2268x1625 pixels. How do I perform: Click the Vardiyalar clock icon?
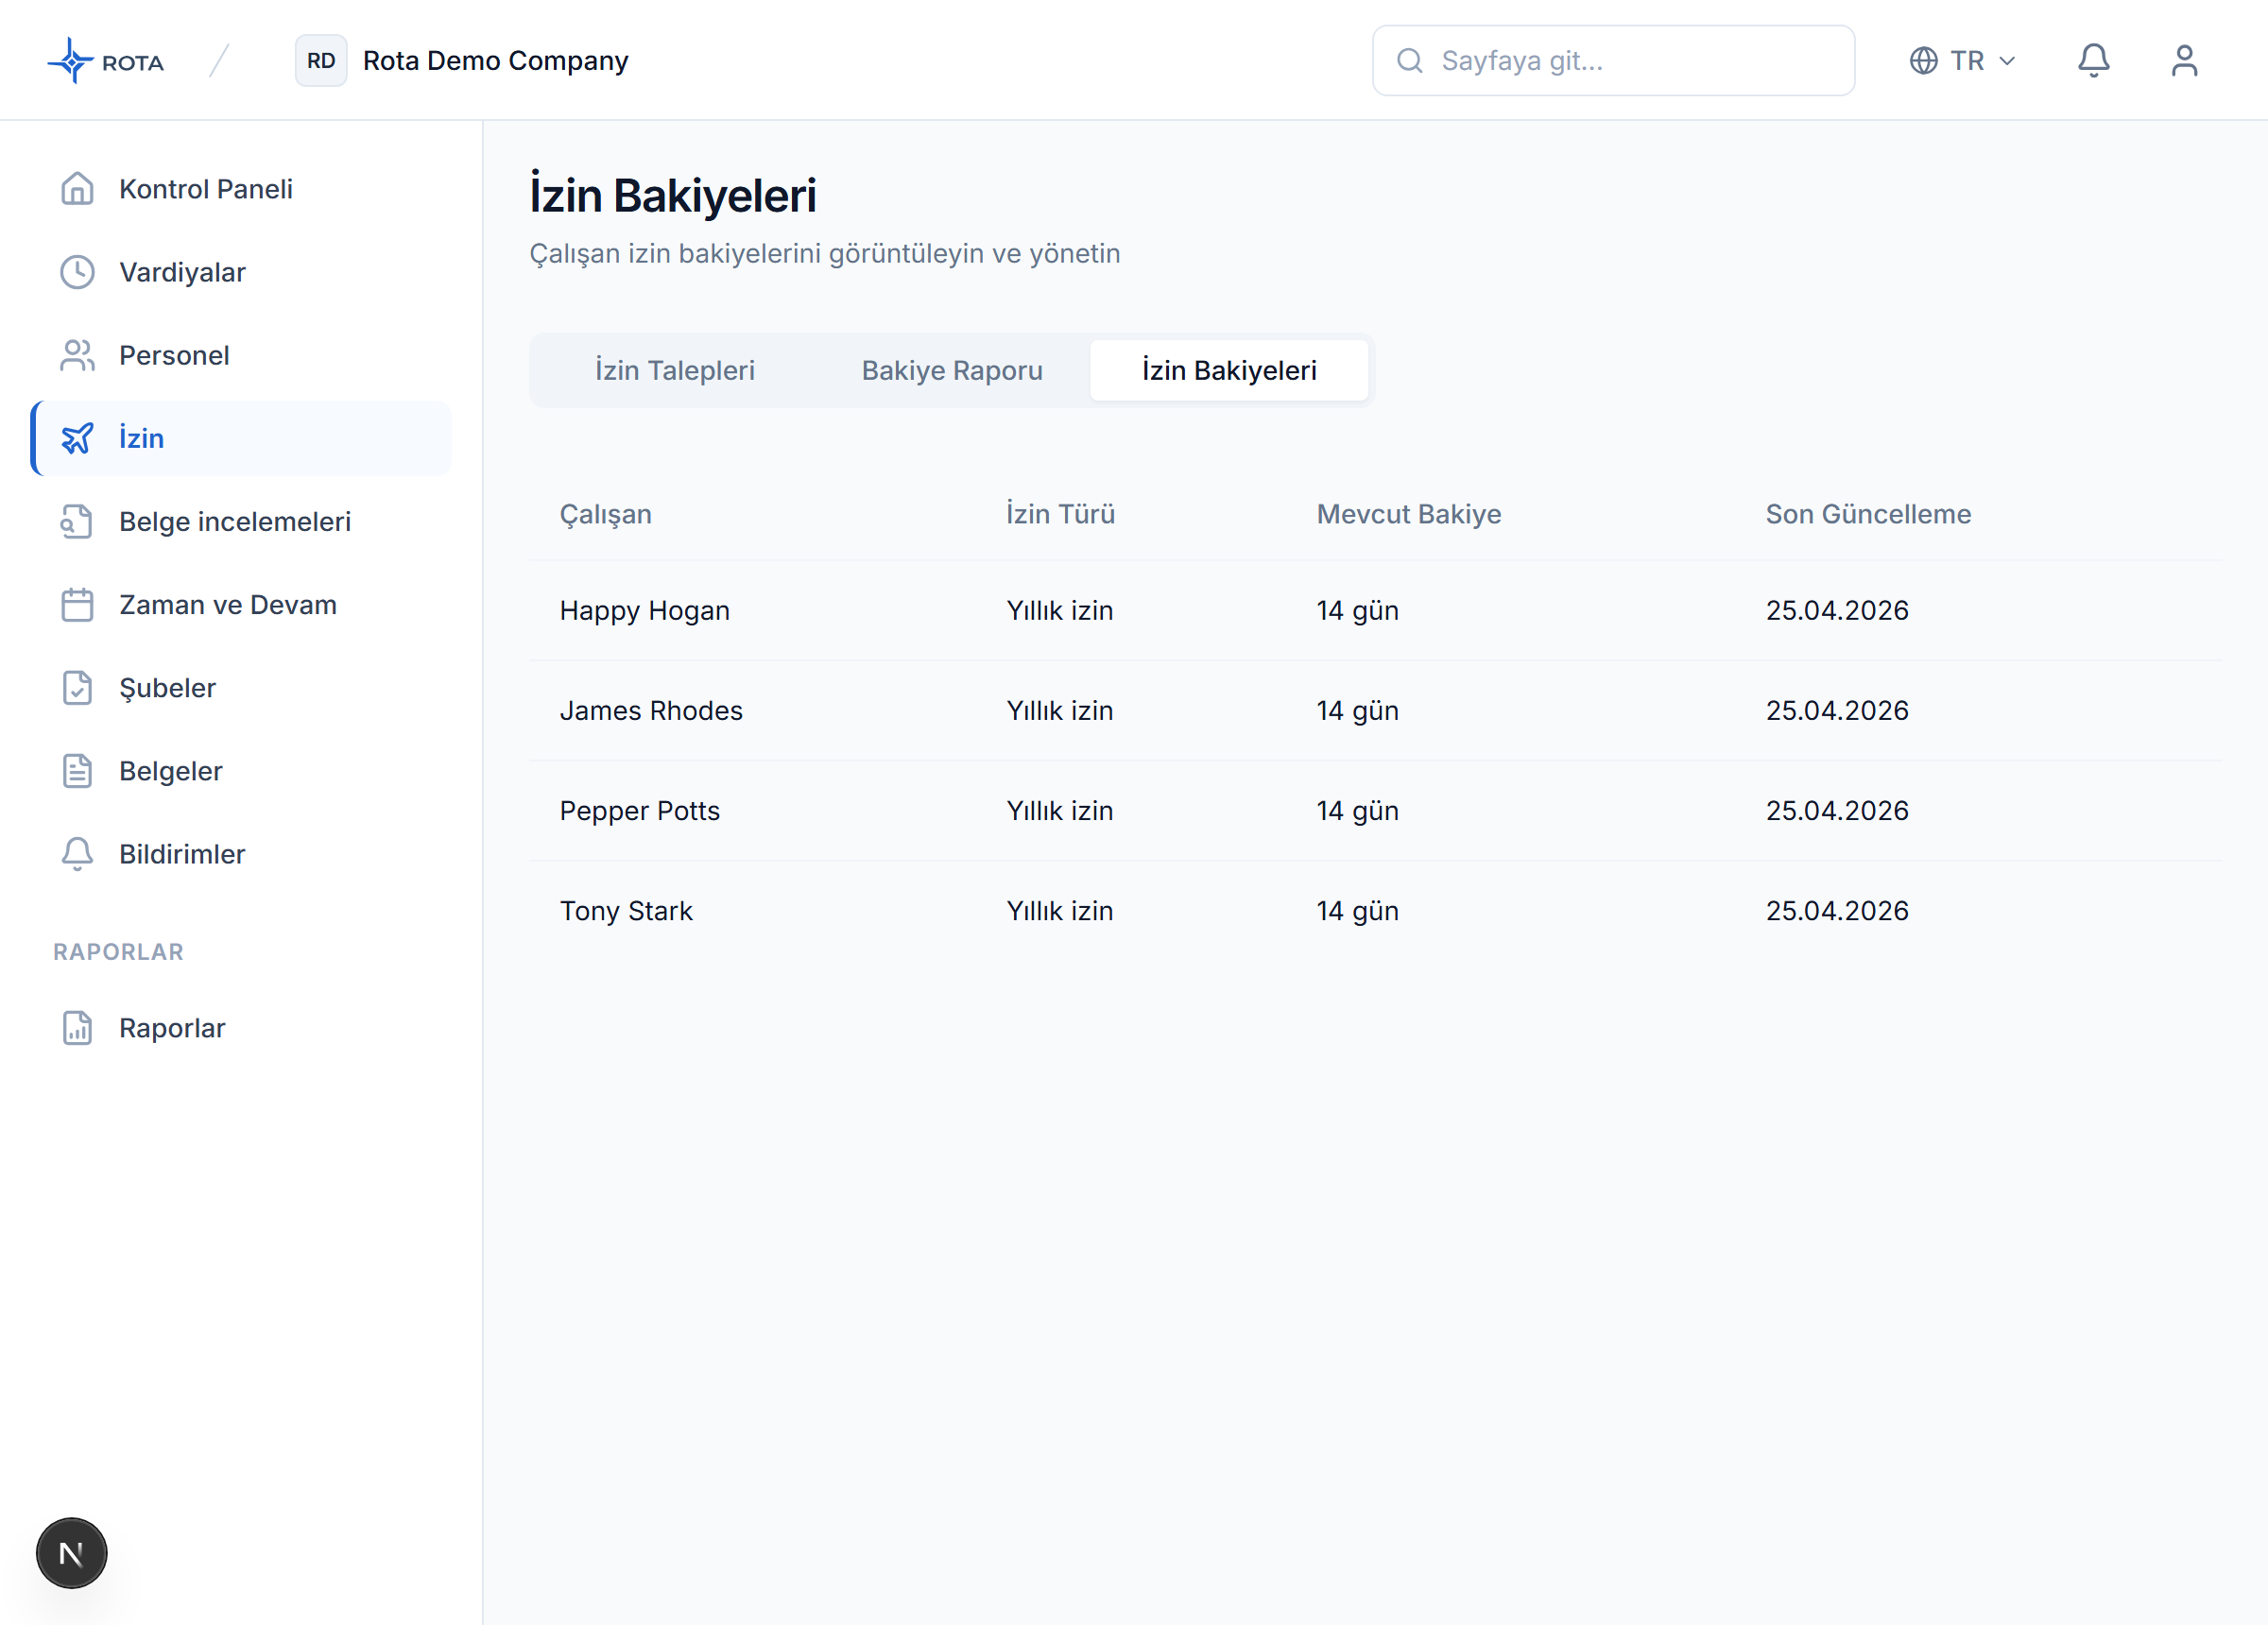[77, 272]
